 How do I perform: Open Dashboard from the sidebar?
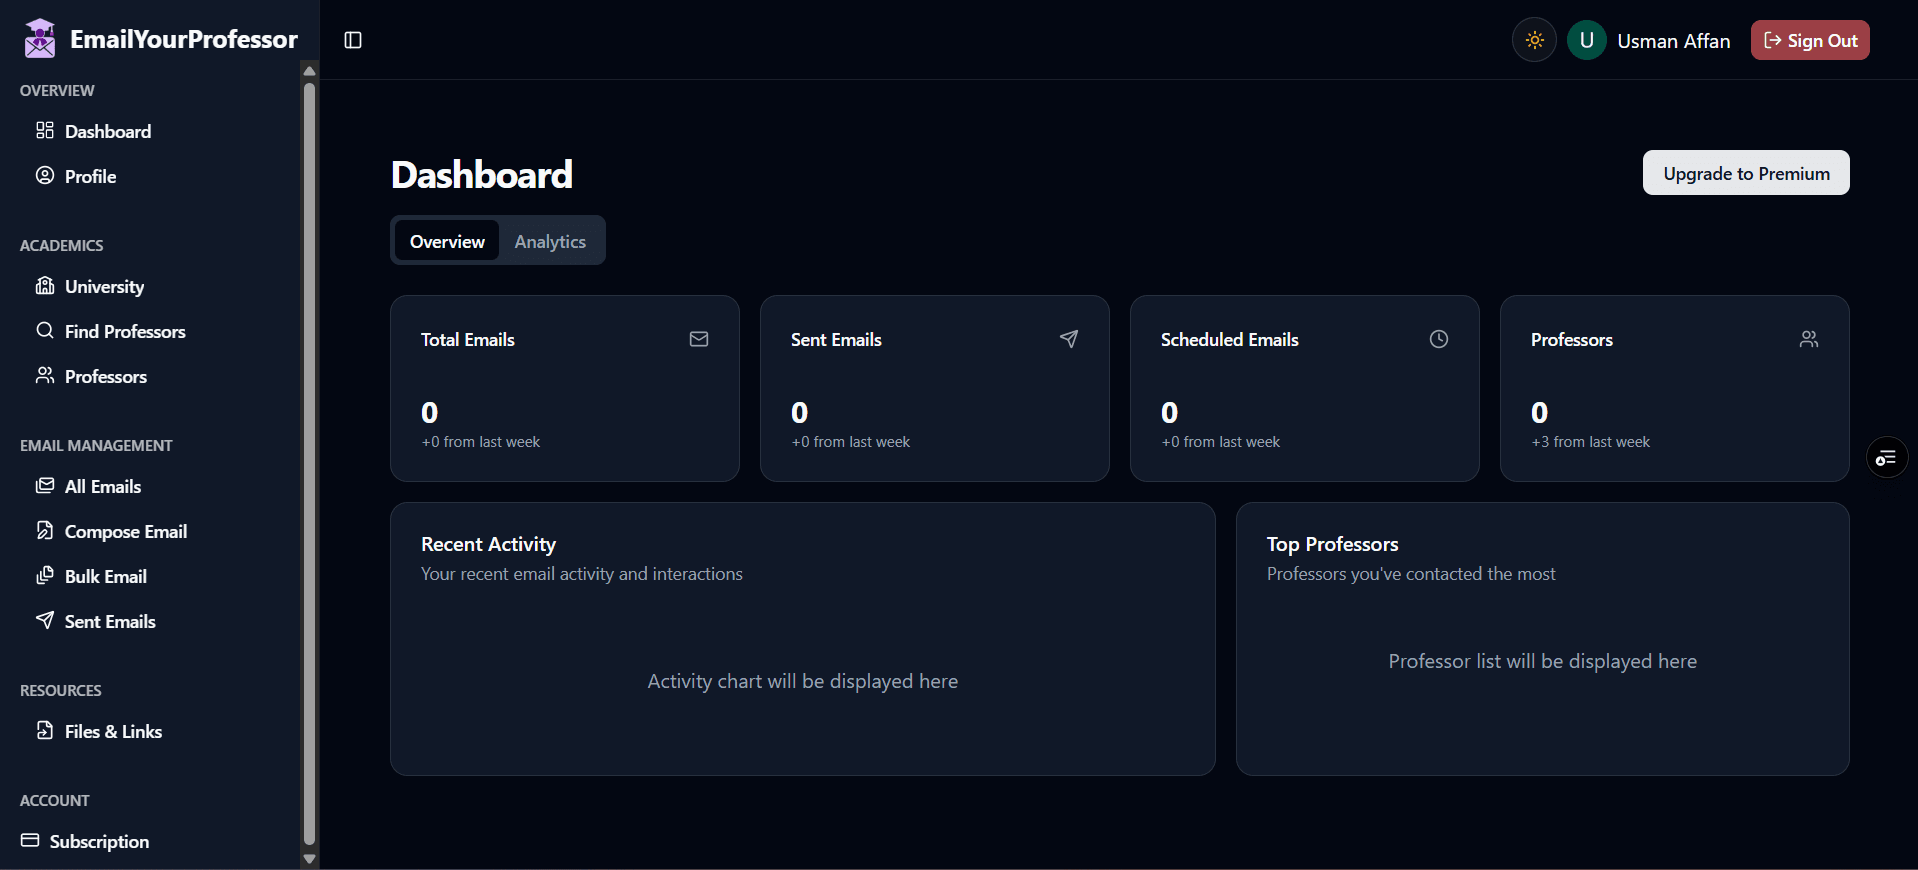click(107, 132)
